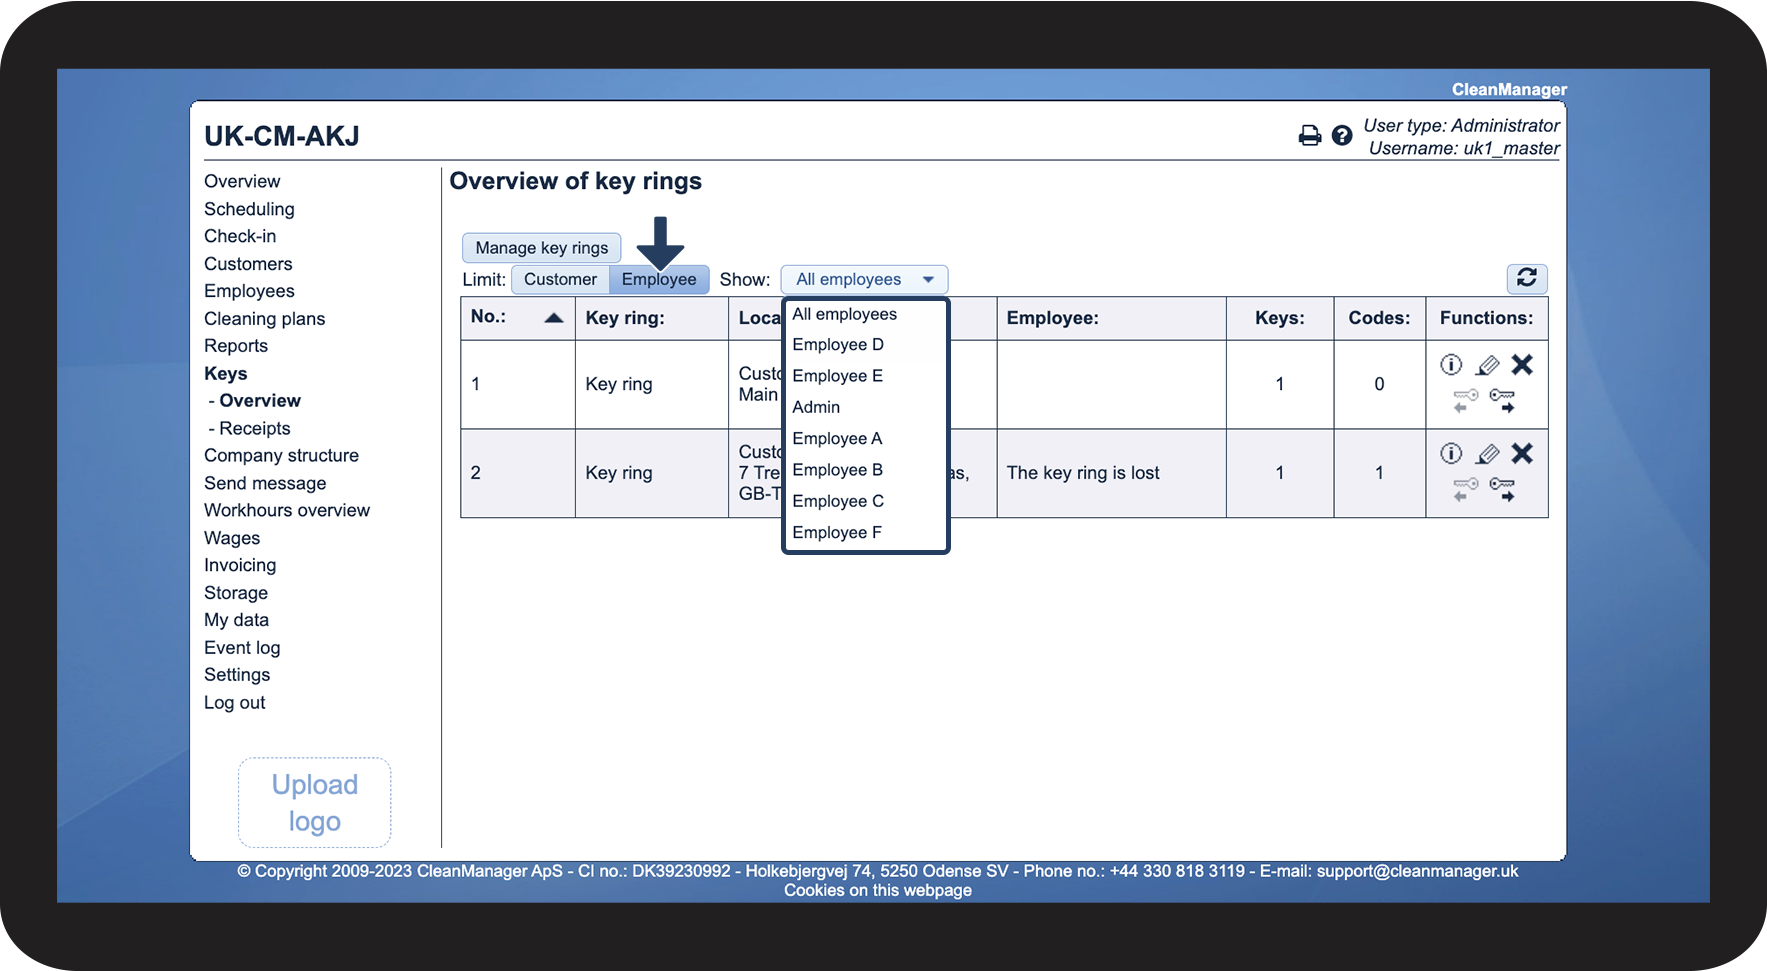The image size is (1767, 971).
Task: Open info icon for key ring 1
Action: 1451,365
